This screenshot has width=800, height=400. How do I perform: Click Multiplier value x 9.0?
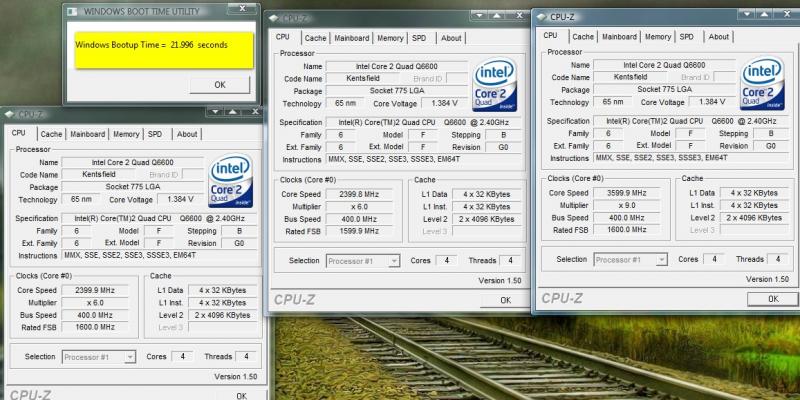tap(627, 205)
